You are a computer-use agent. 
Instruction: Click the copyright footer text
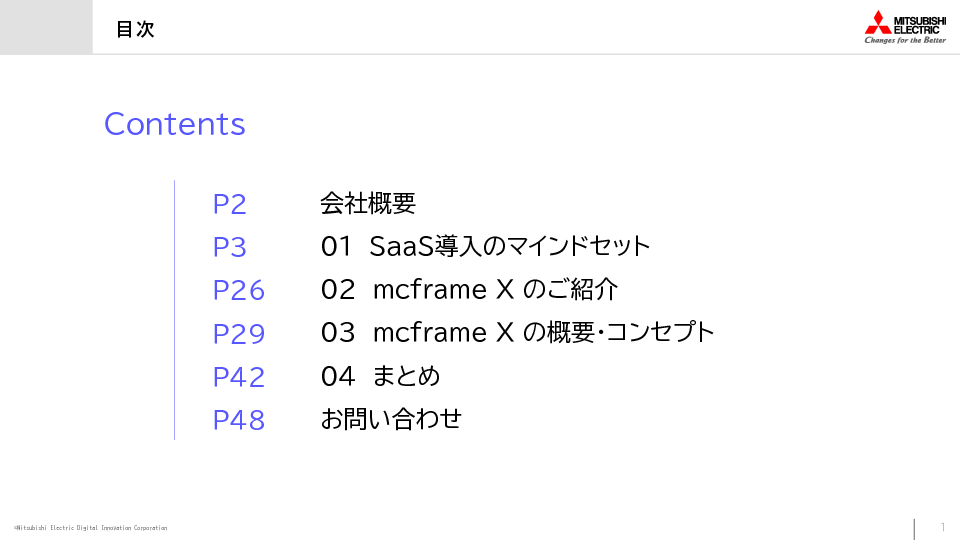(x=91, y=528)
